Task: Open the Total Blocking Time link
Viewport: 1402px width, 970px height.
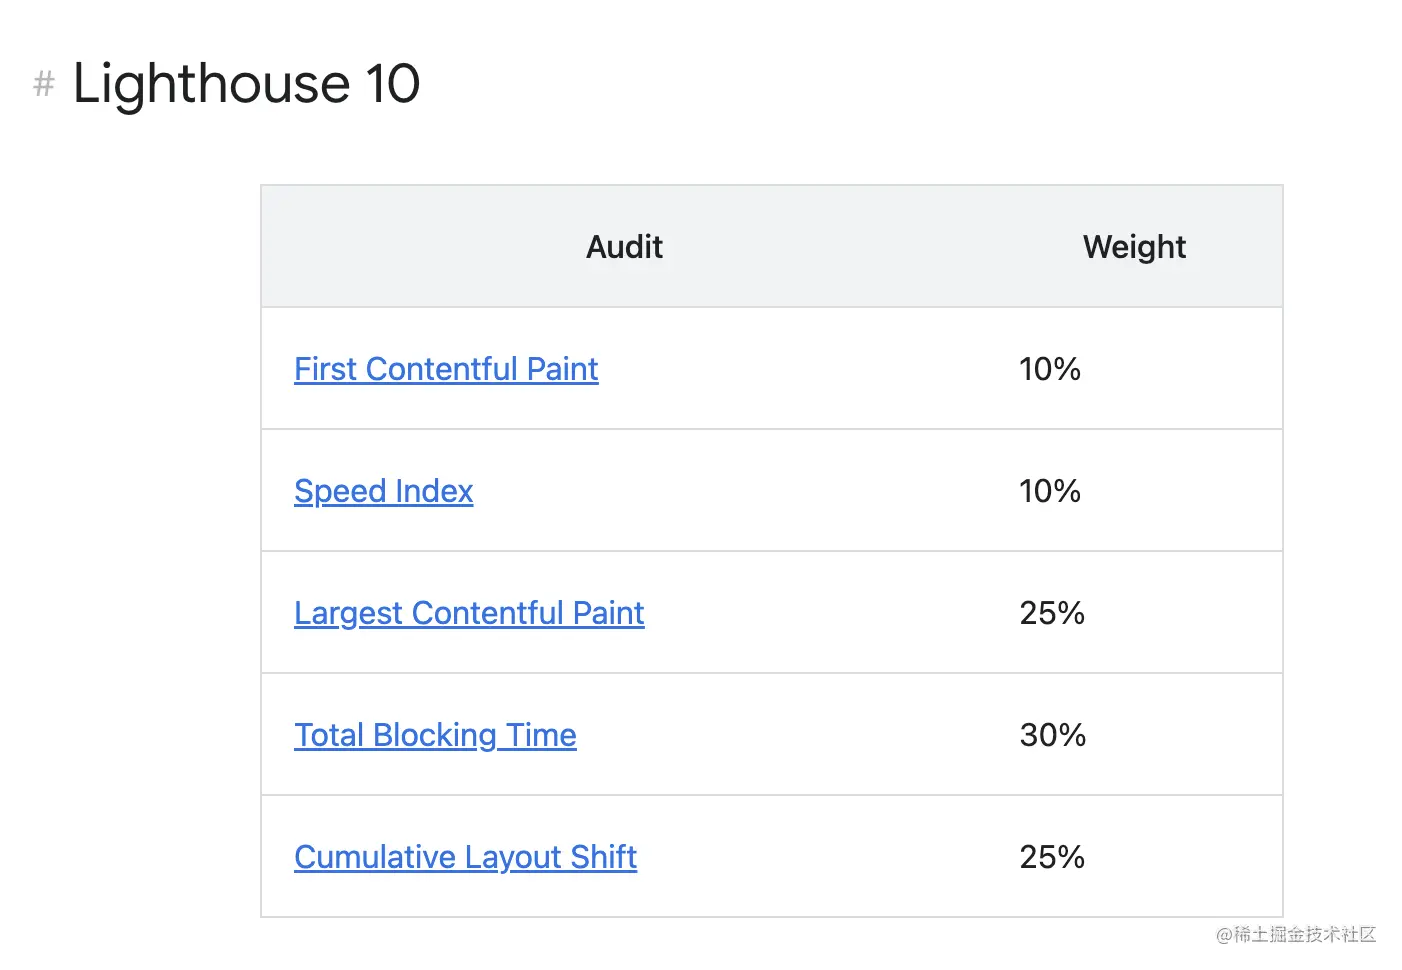Action: (435, 735)
